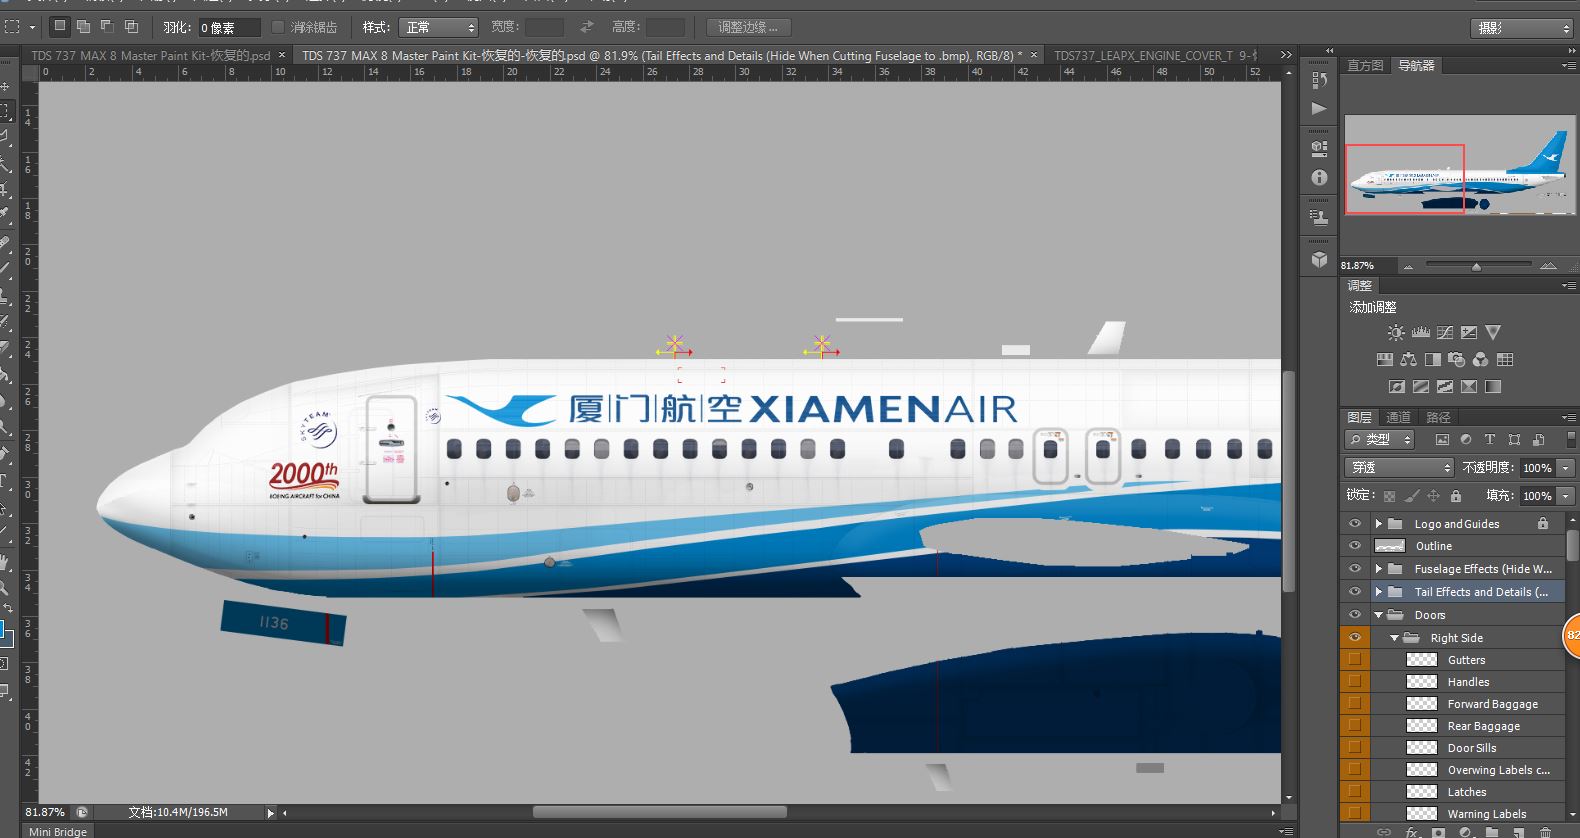Switch to the 直方图 (Histogram) tab
Viewport: 1580px width, 838px height.
pos(1365,65)
